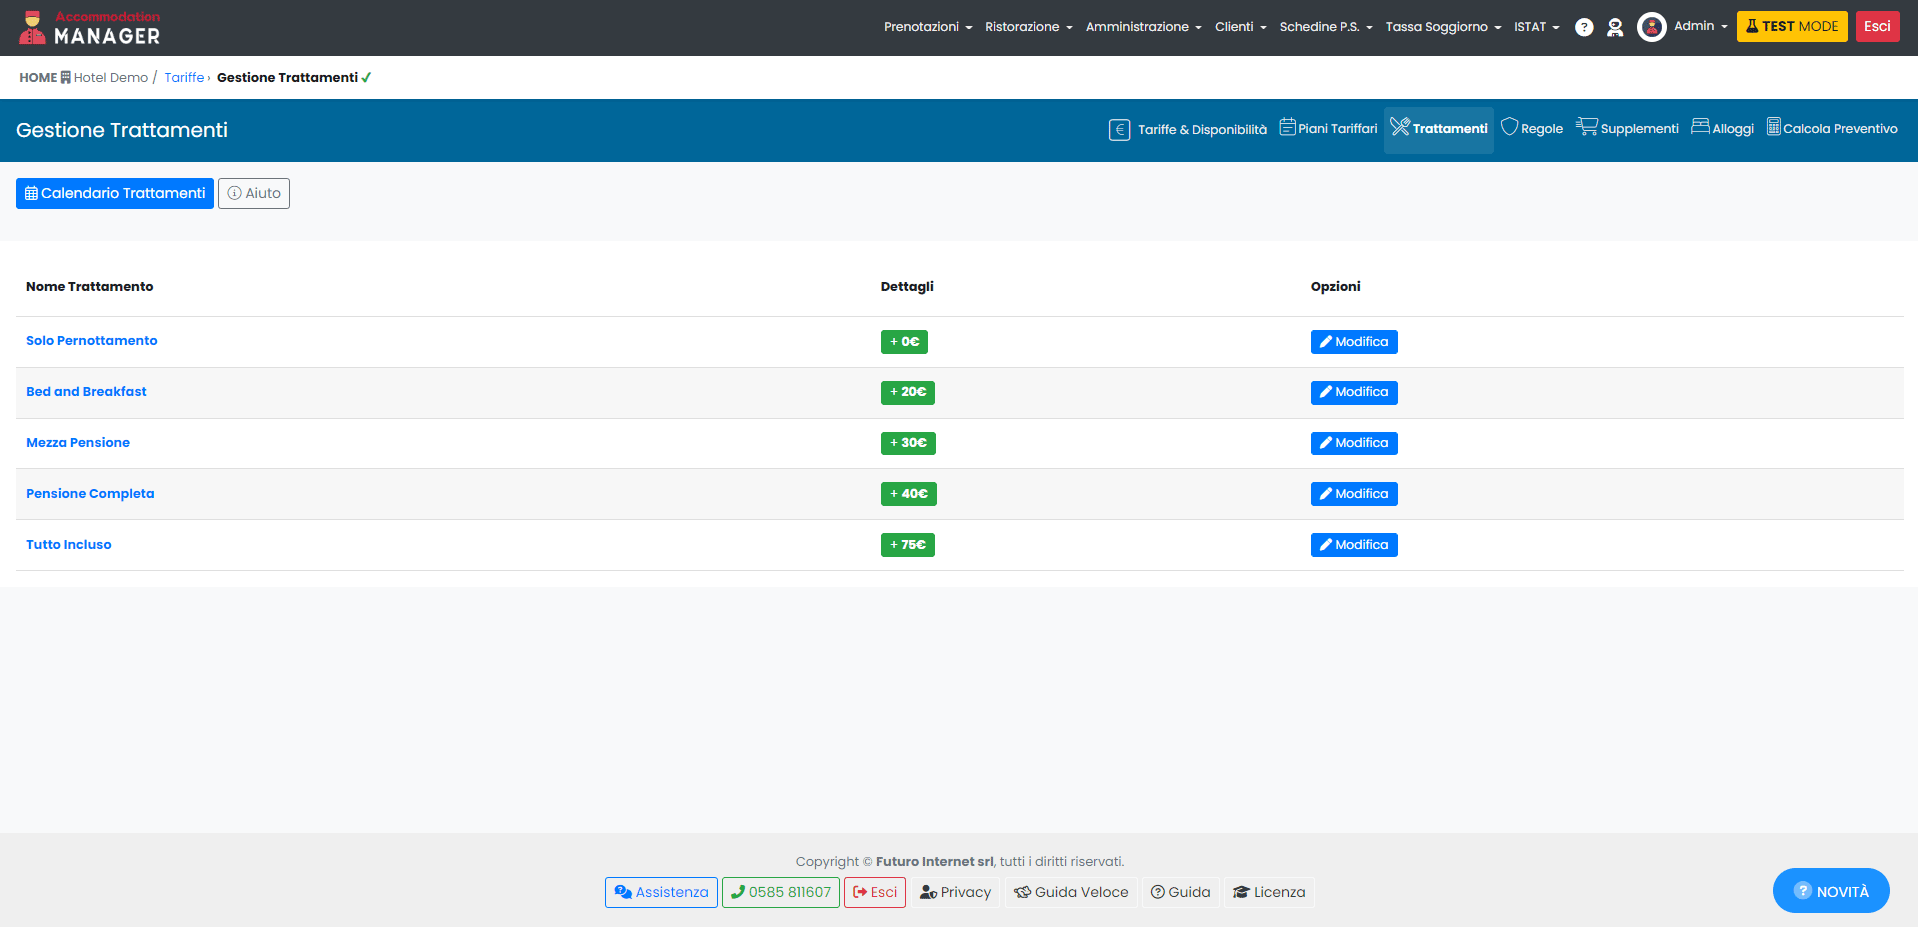This screenshot has height=927, width=1918.
Task: Click the support agent headset icon
Action: point(1615,27)
